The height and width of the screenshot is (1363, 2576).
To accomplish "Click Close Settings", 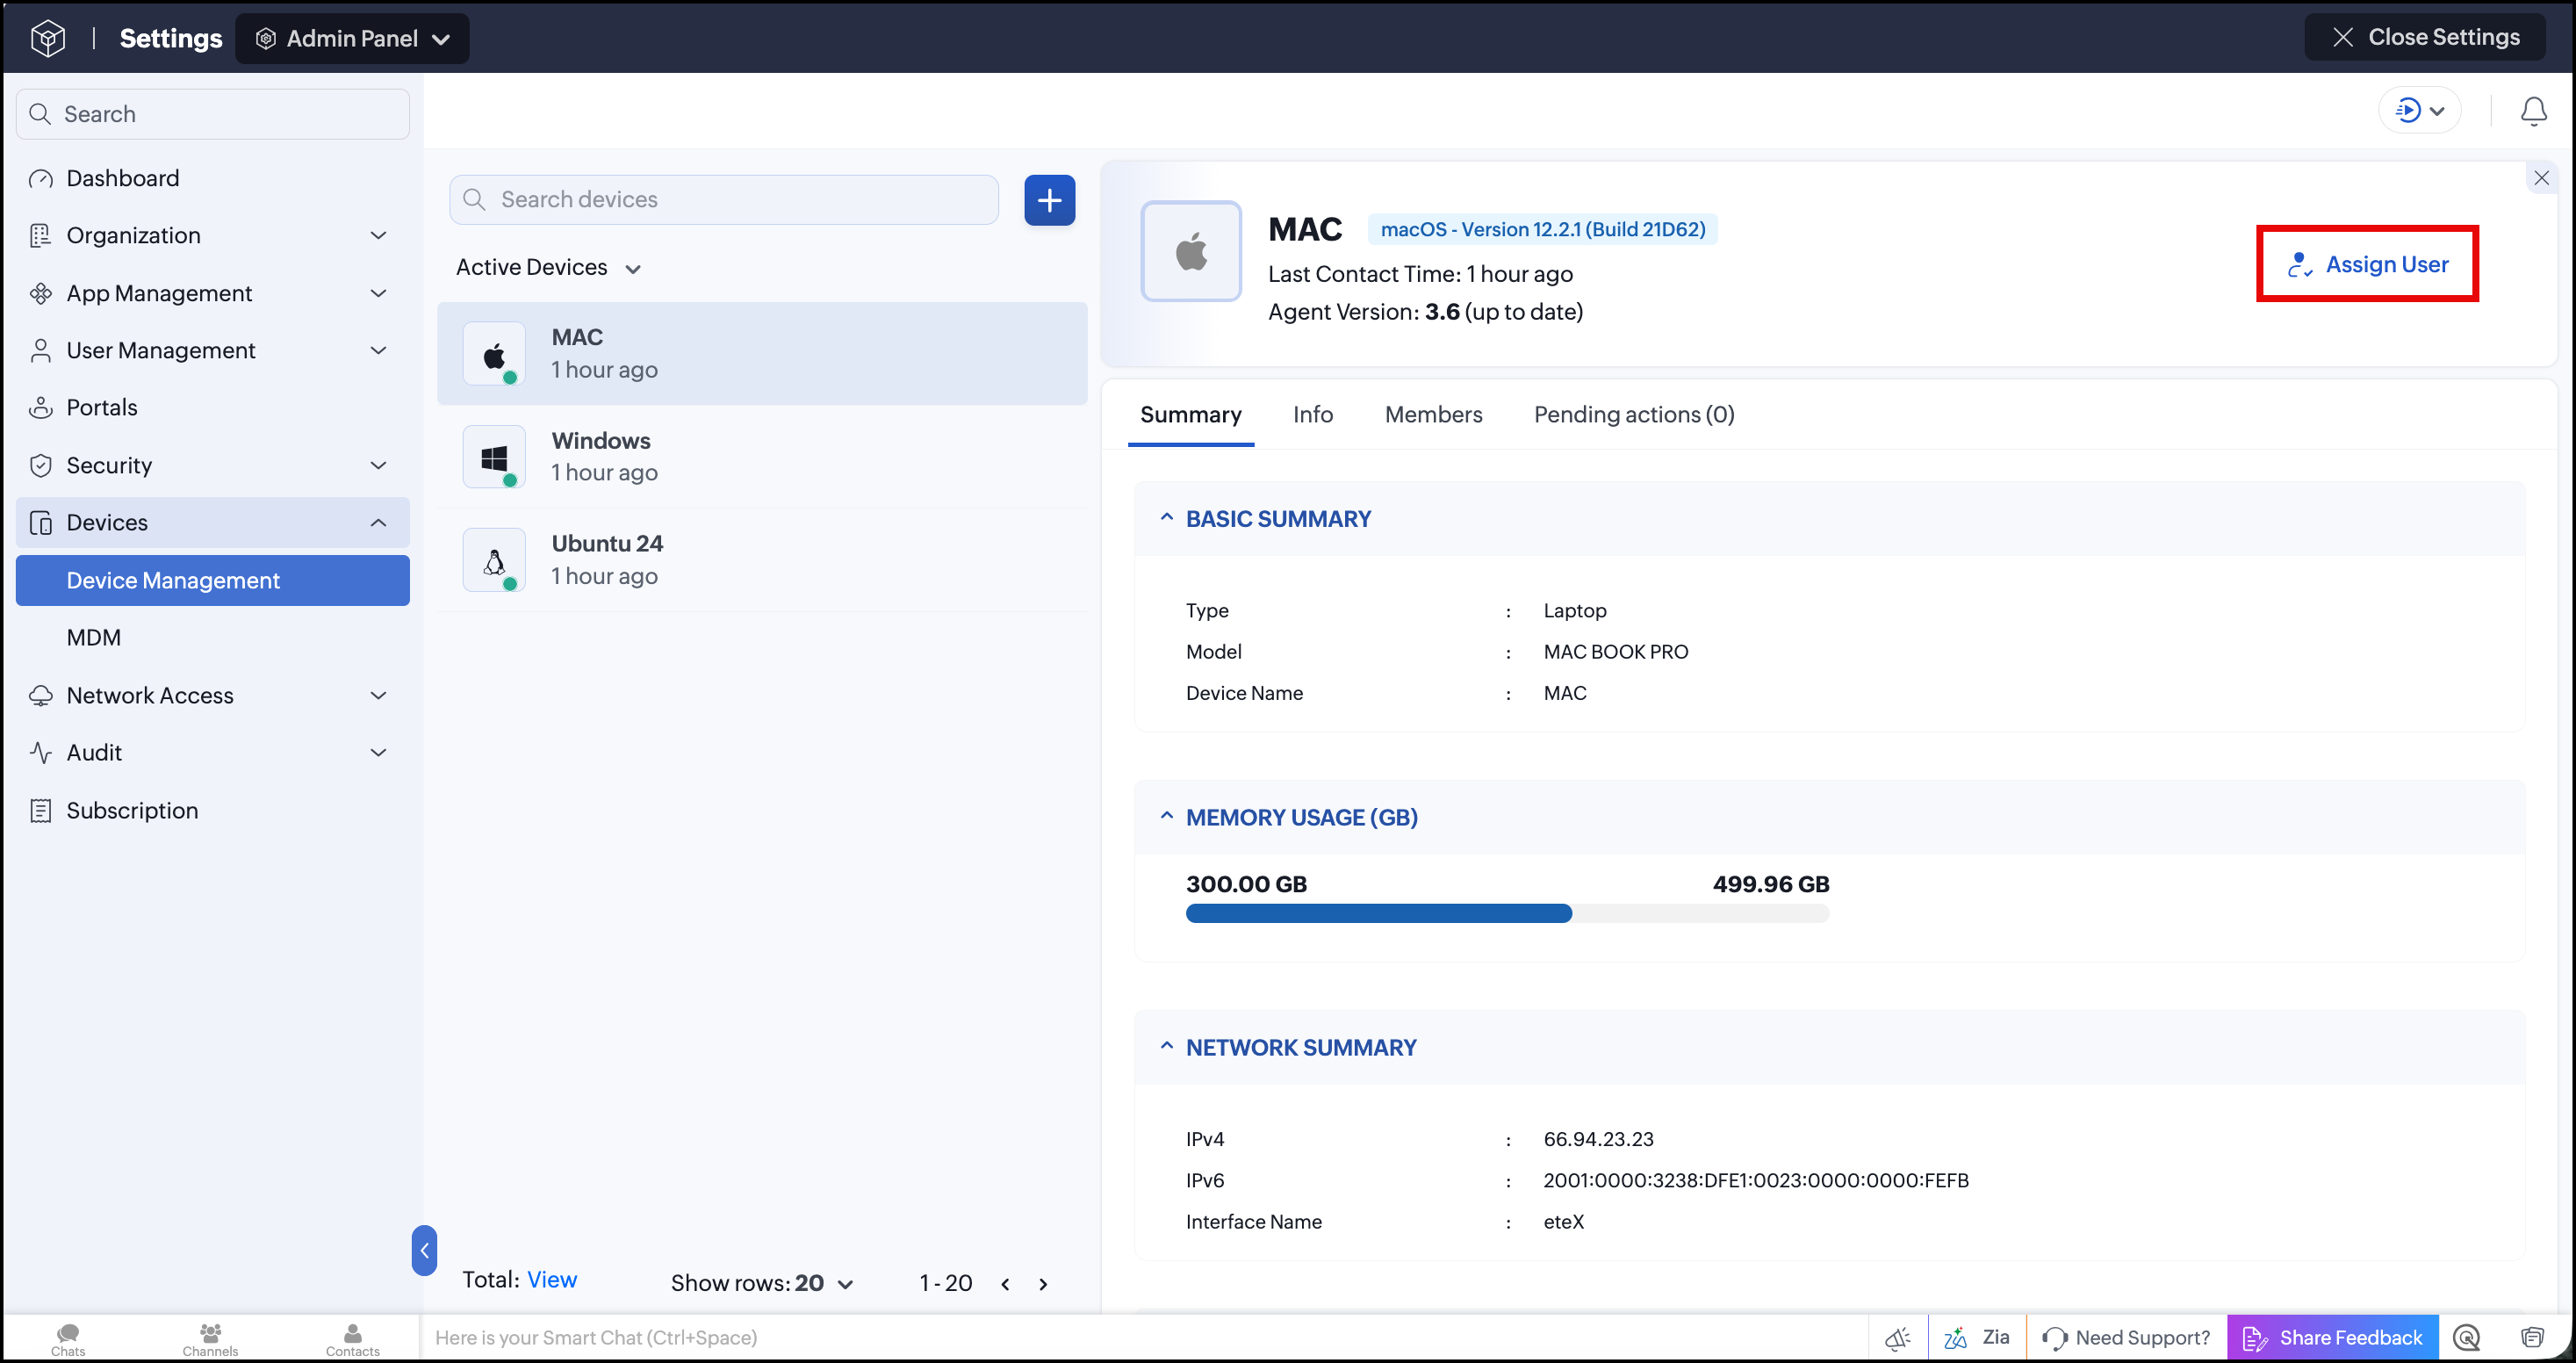I will 2425,37.
